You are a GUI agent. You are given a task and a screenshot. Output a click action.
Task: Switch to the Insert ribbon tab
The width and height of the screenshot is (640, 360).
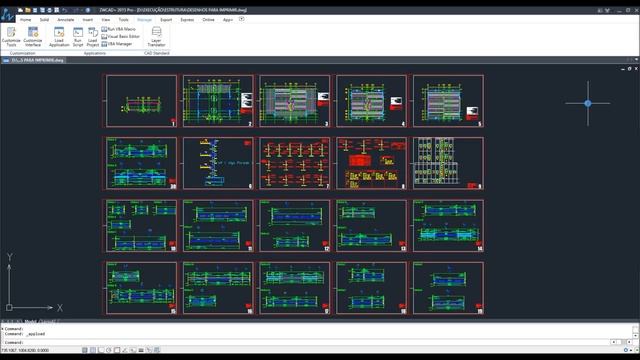(88, 20)
